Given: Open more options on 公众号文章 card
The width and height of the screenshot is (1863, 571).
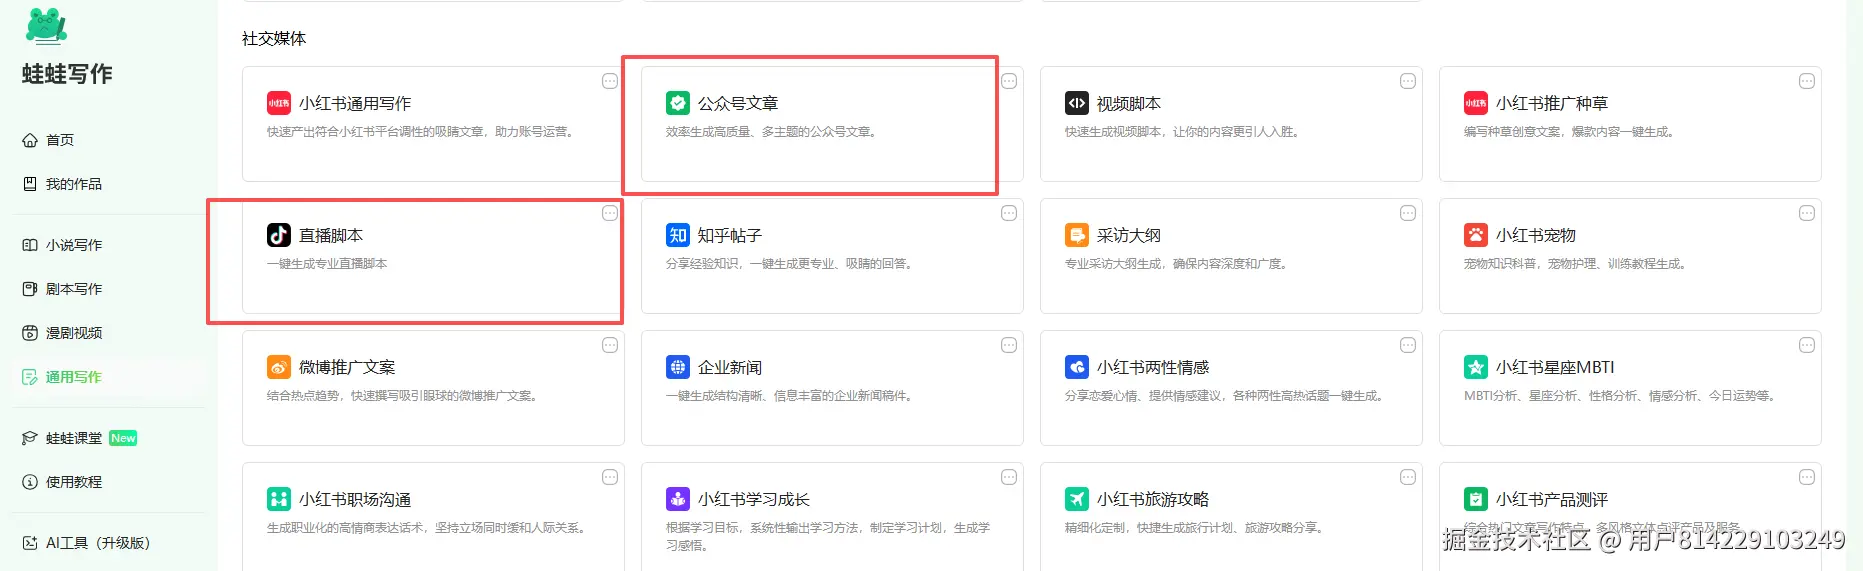Looking at the screenshot, I should tap(1009, 81).
